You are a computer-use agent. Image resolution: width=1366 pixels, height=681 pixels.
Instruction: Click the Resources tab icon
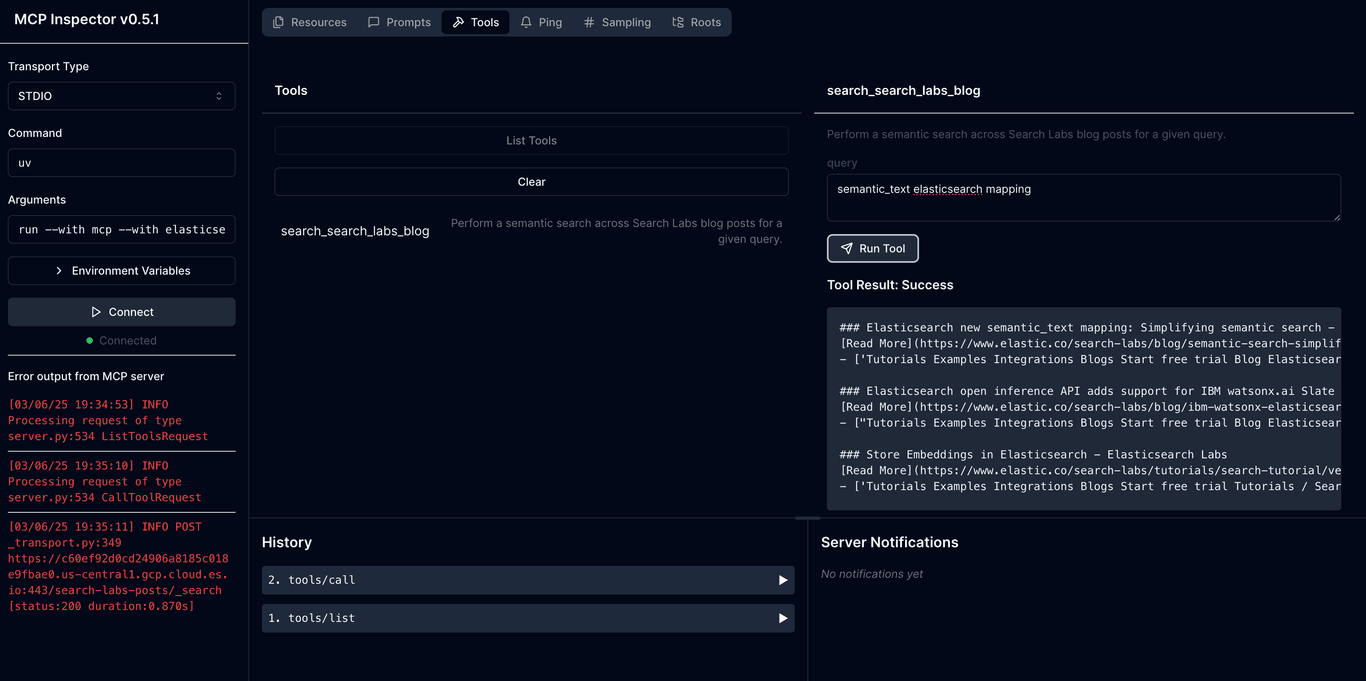(x=279, y=22)
